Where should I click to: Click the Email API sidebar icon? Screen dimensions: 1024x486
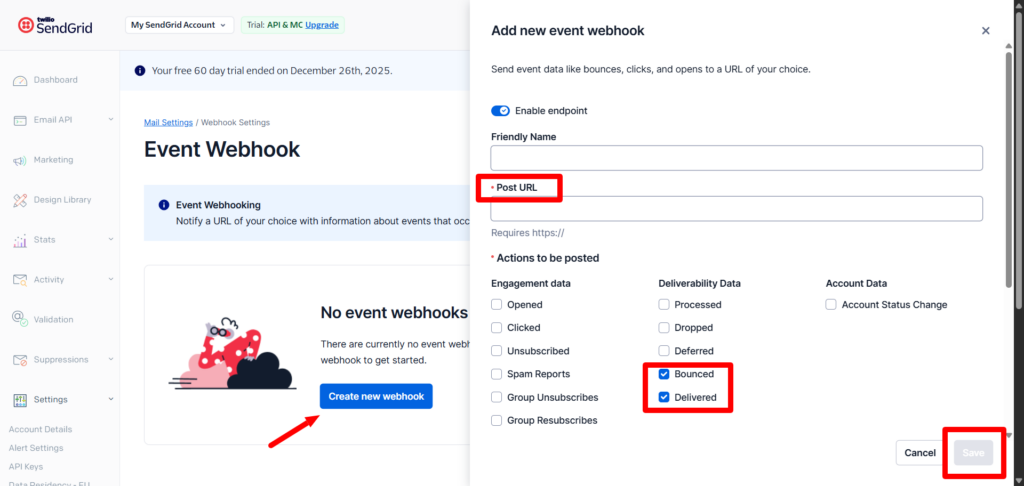point(19,120)
